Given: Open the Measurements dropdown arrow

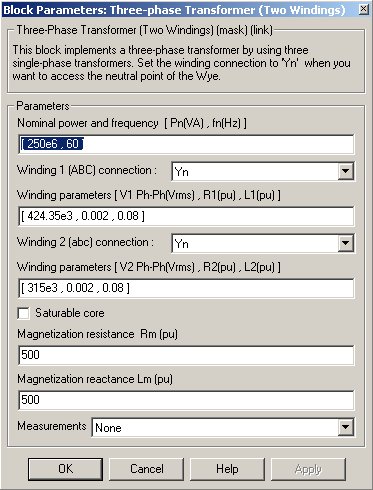Looking at the screenshot, I should [x=345, y=427].
